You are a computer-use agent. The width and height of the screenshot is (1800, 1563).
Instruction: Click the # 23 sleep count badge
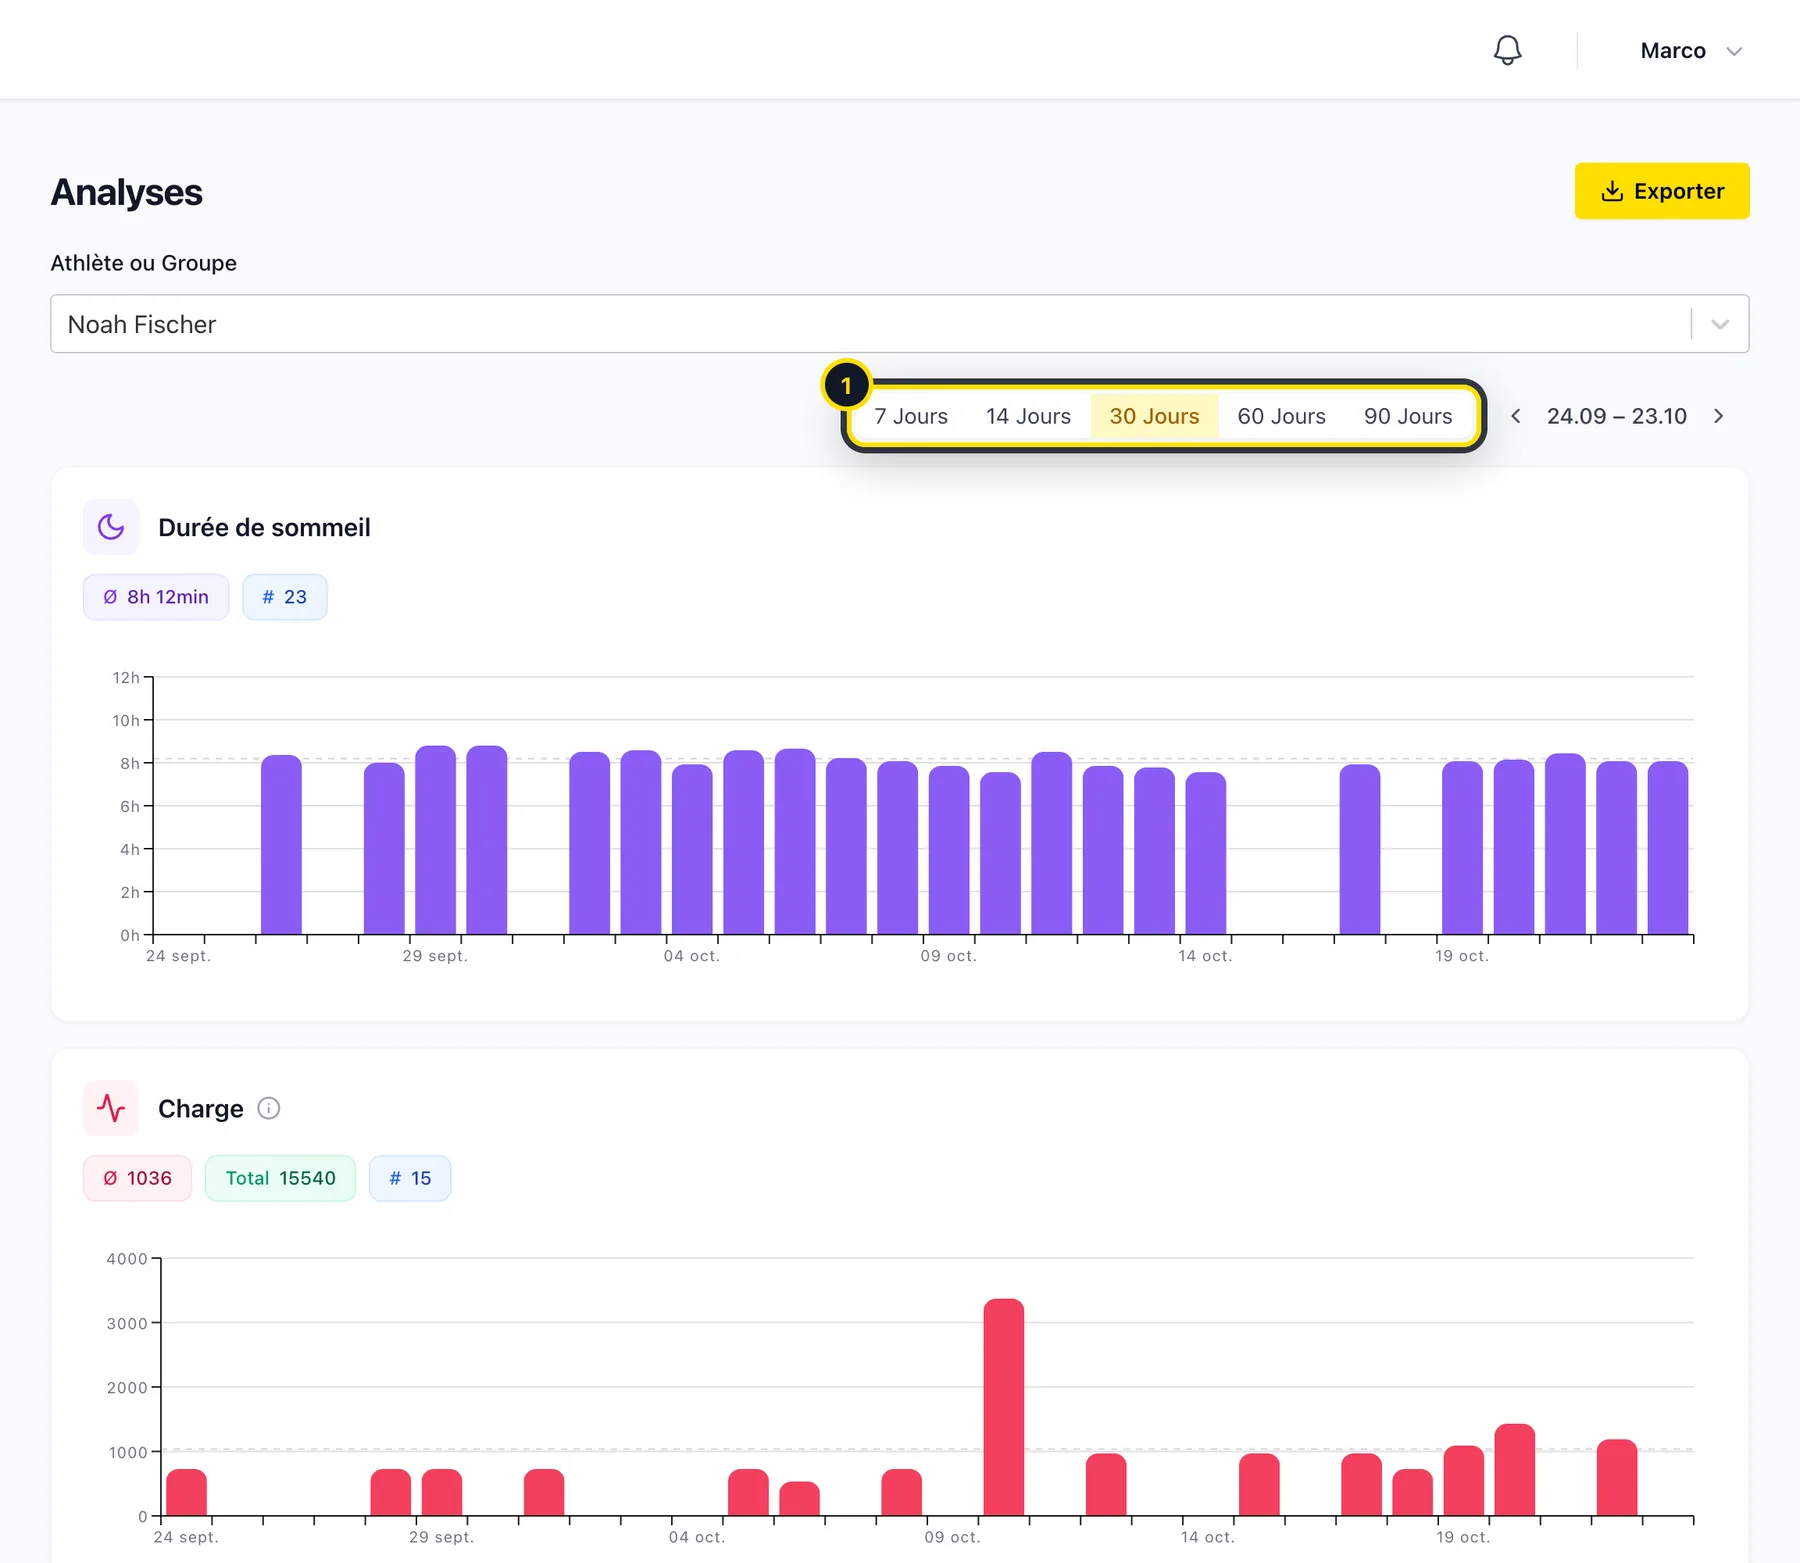[x=285, y=597]
